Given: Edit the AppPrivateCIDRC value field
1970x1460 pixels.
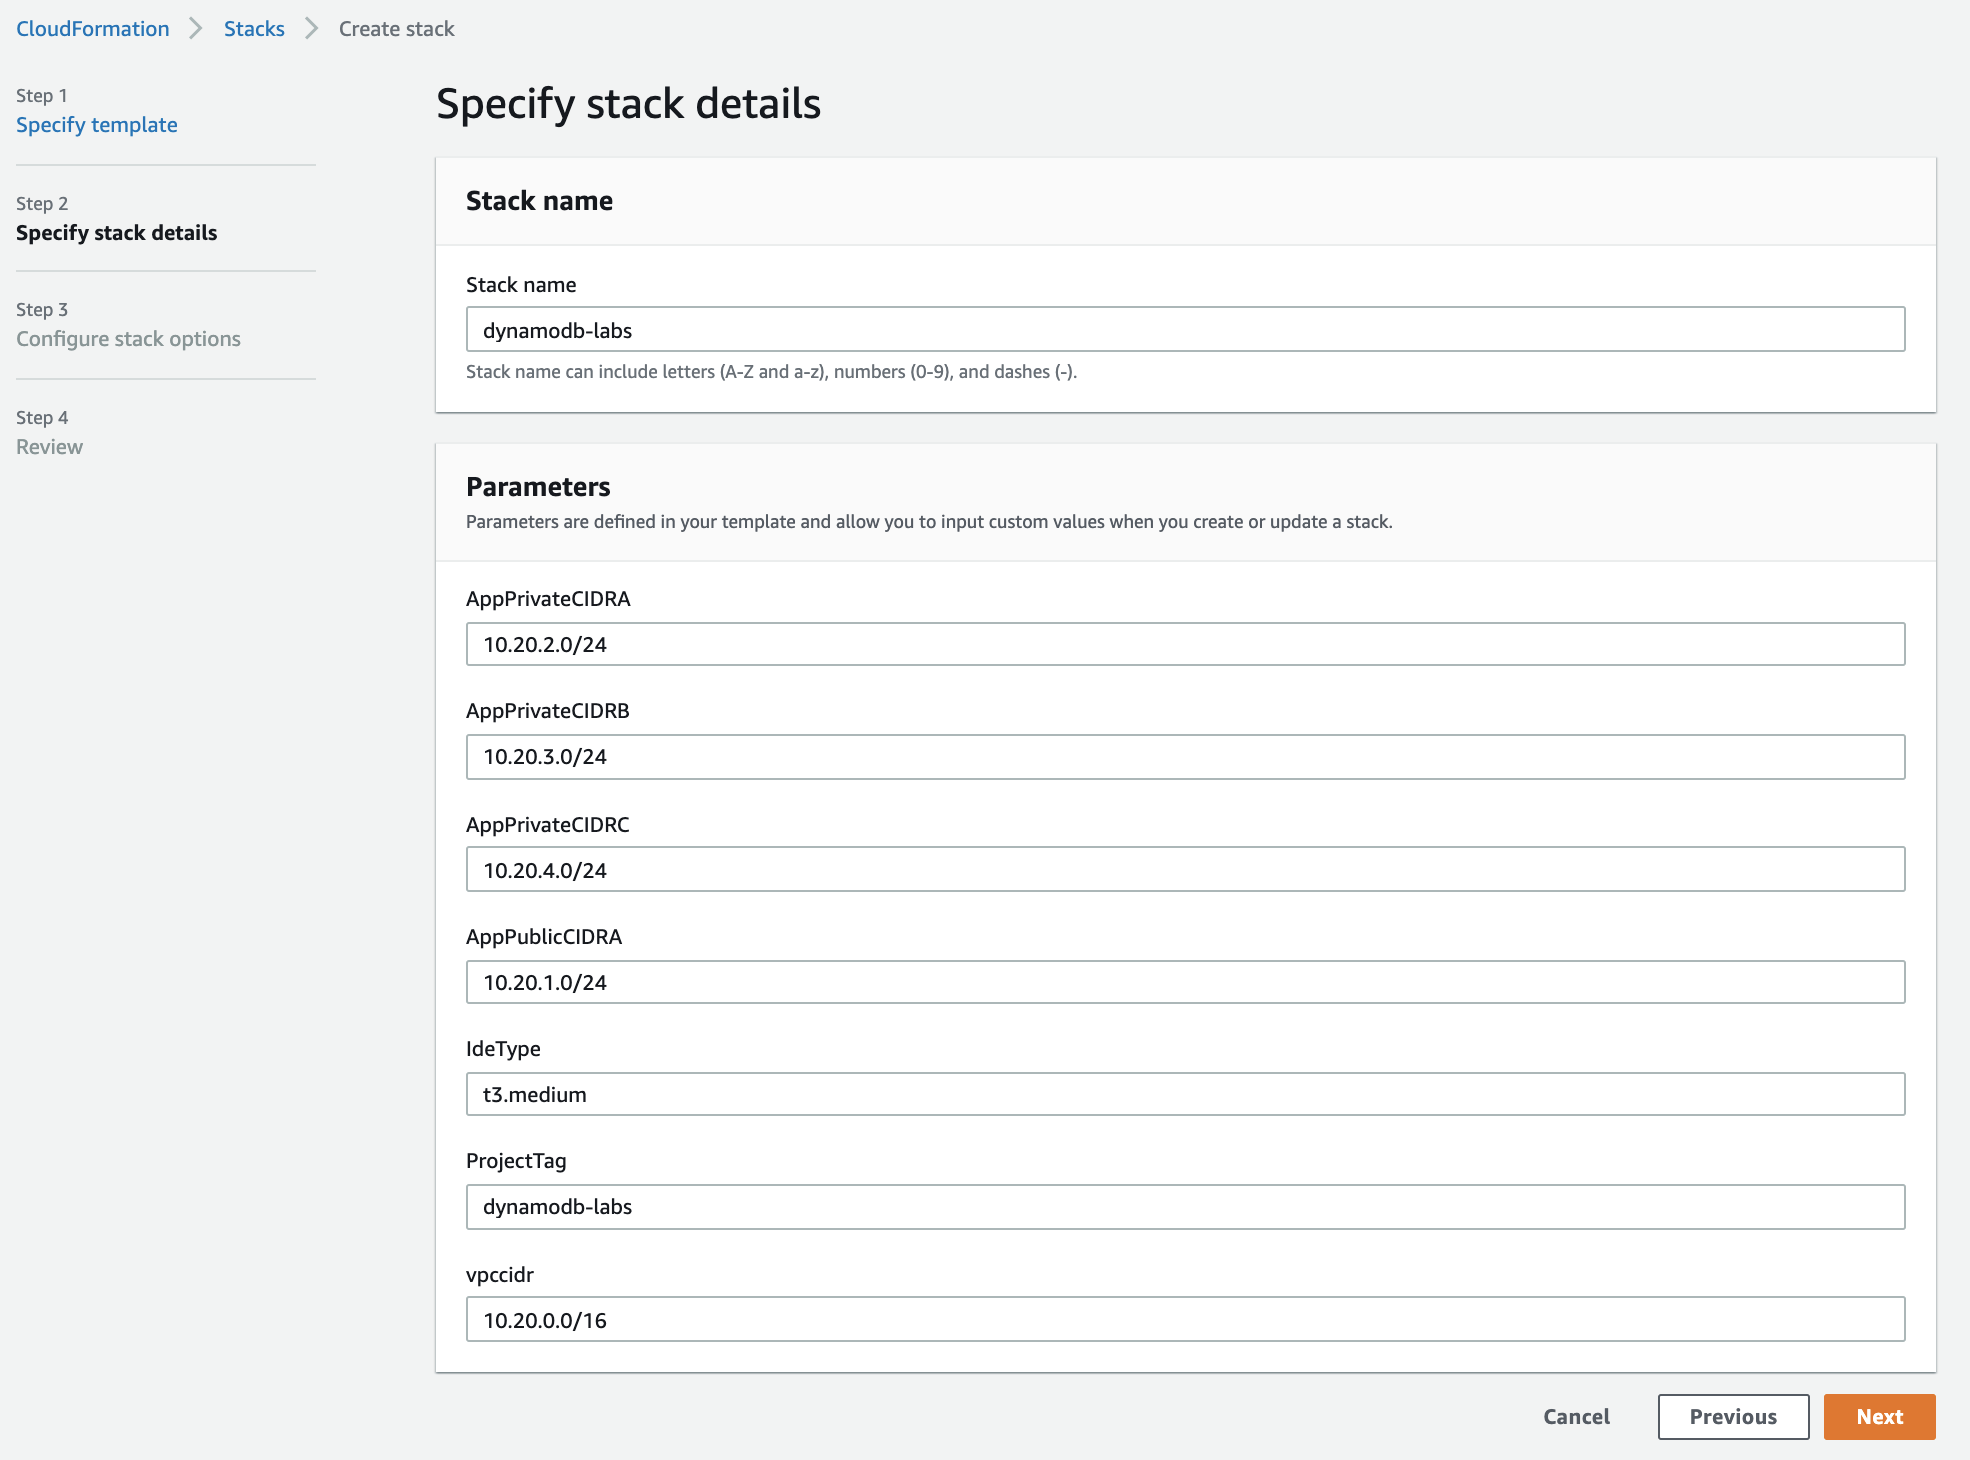Looking at the screenshot, I should pos(1185,869).
